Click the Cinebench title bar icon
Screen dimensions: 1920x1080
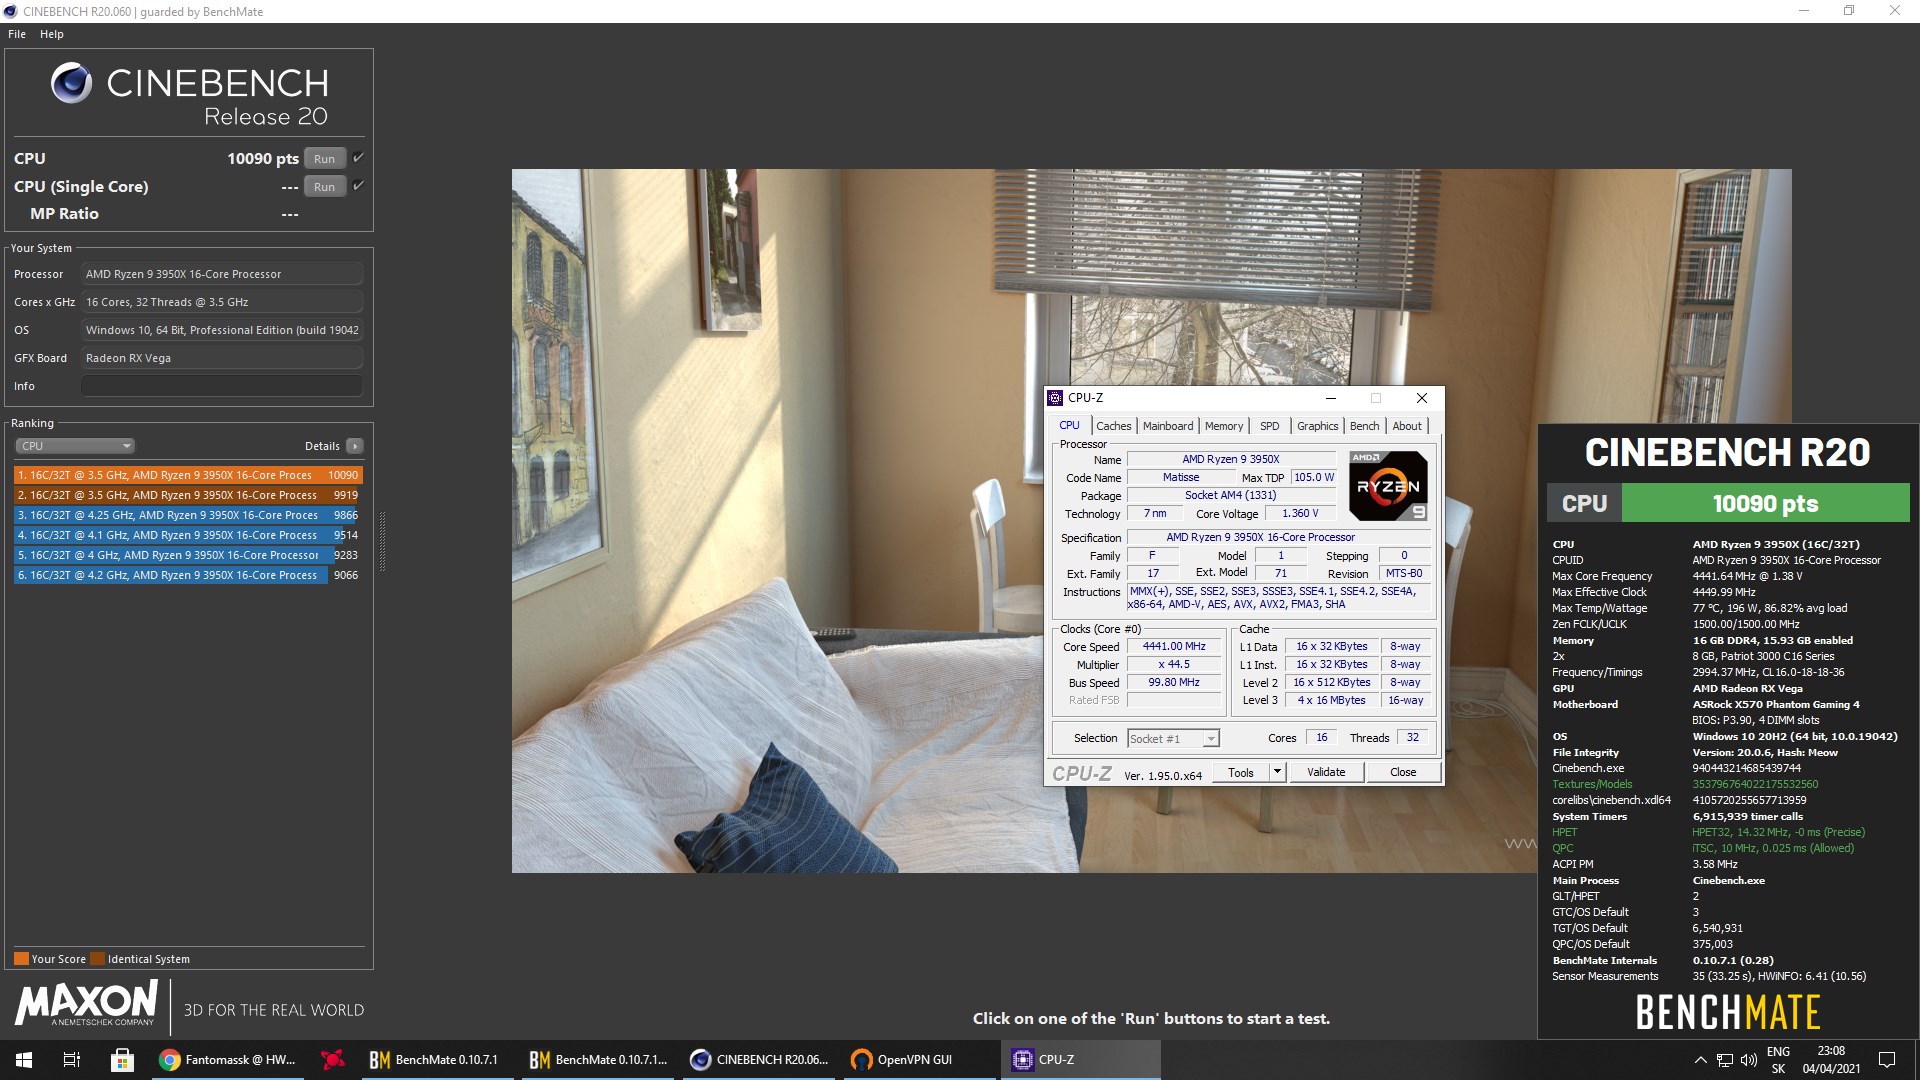(10, 12)
